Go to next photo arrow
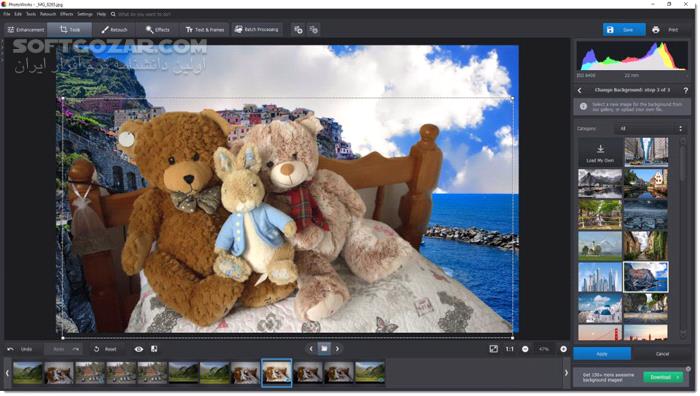 (338, 349)
